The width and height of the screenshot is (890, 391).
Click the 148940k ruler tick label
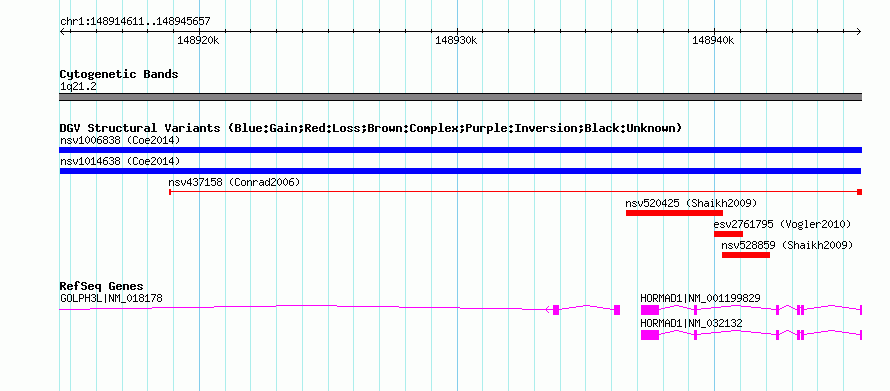(x=713, y=40)
